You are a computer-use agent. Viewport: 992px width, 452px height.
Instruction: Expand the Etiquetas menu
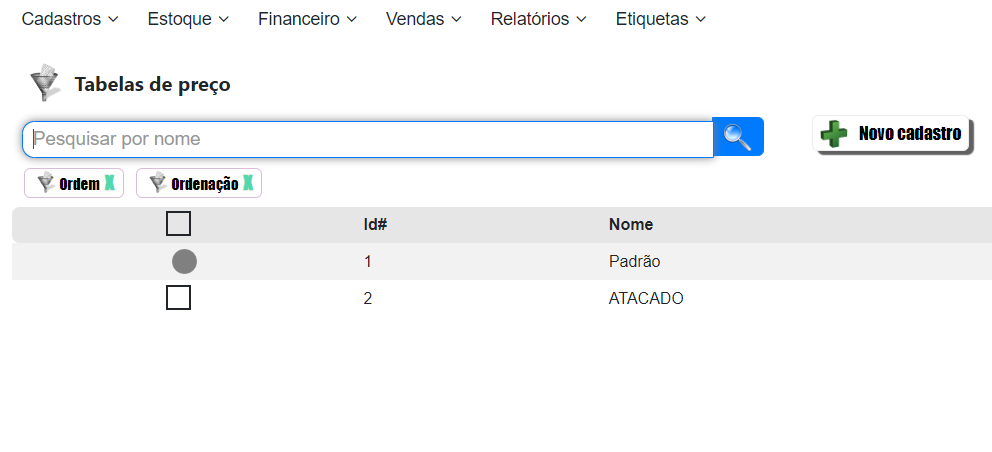tap(661, 19)
